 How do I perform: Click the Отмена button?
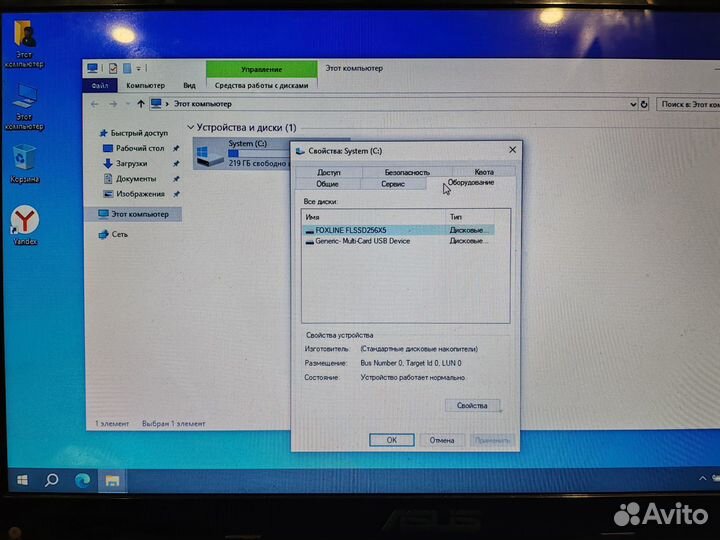click(x=442, y=440)
